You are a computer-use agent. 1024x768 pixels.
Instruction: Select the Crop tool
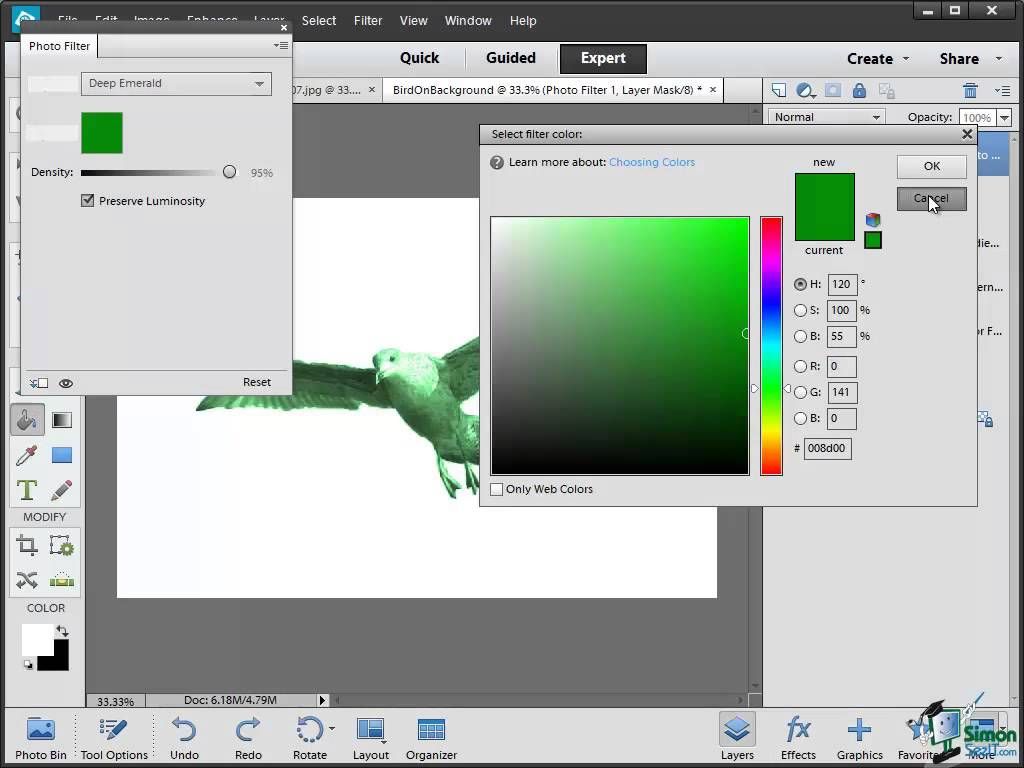(x=27, y=545)
